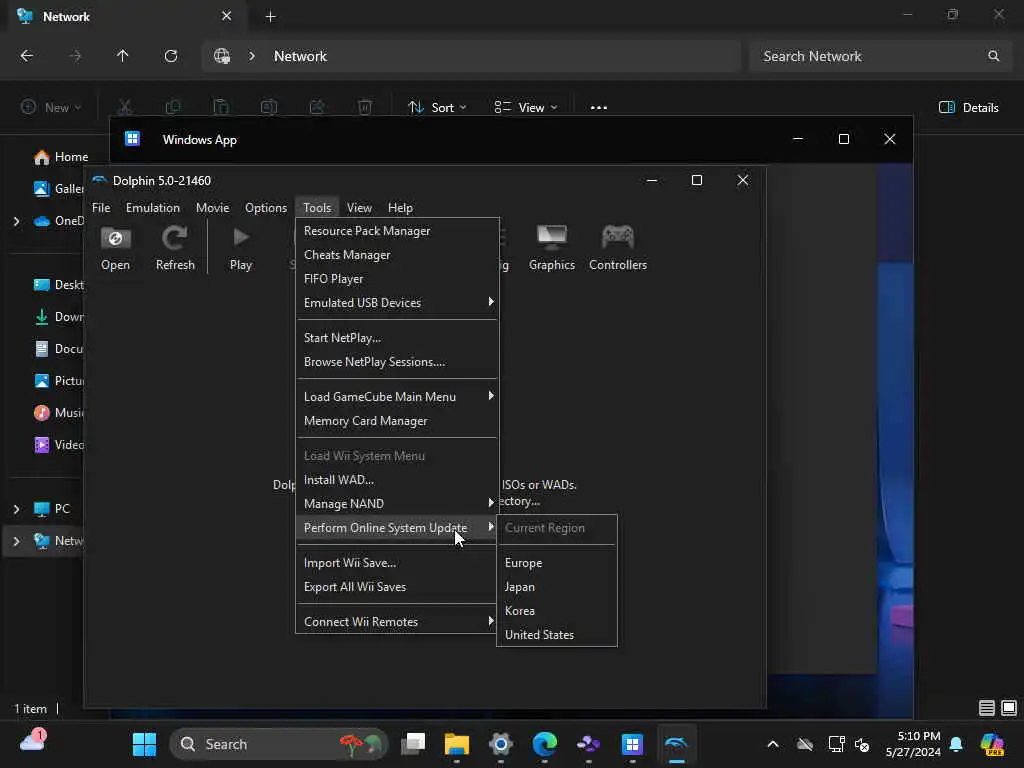Open Dolphin Help menu
Screen dimensions: 1024x768
[x=400, y=208]
